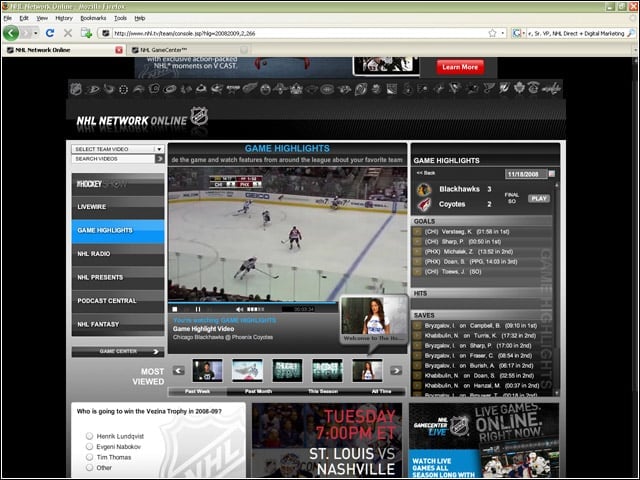Pause the game highlight video
This screenshot has width=640, height=480.
[198, 309]
